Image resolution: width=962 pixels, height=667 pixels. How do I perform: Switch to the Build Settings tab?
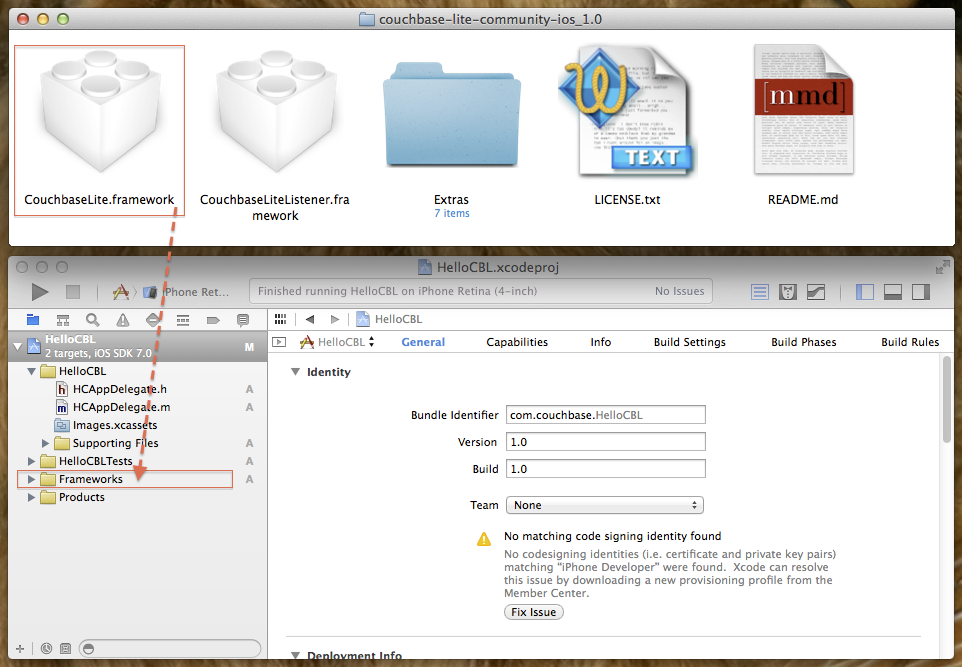[x=690, y=342]
